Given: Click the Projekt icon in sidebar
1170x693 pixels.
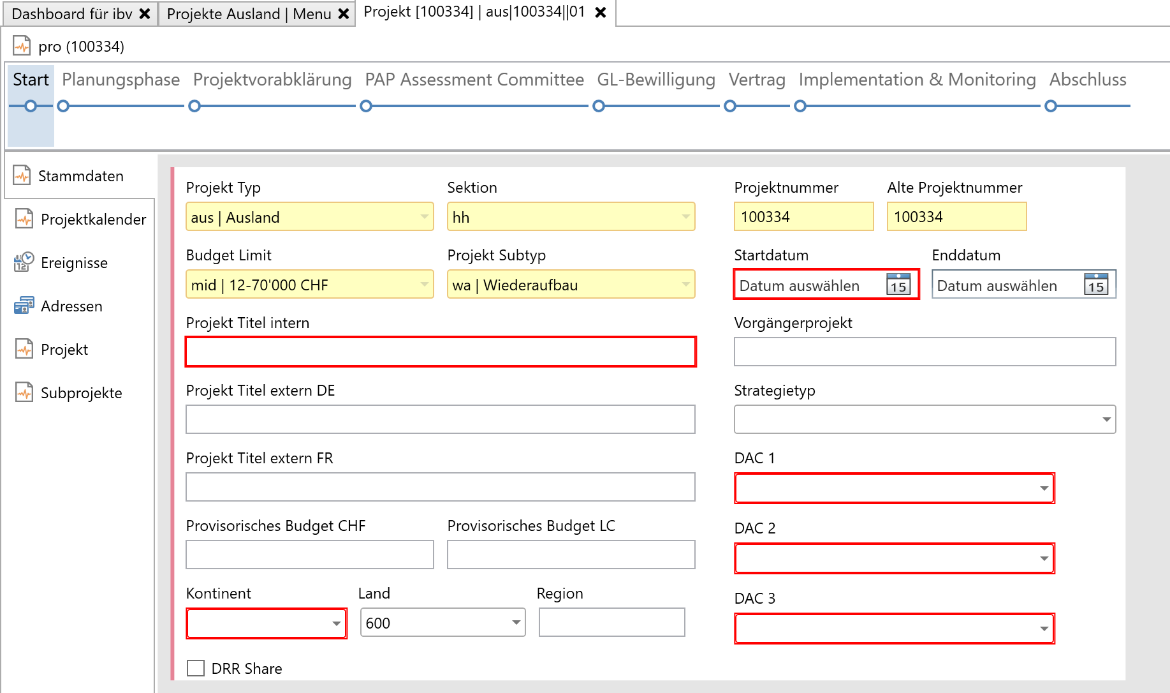Looking at the screenshot, I should (24, 349).
